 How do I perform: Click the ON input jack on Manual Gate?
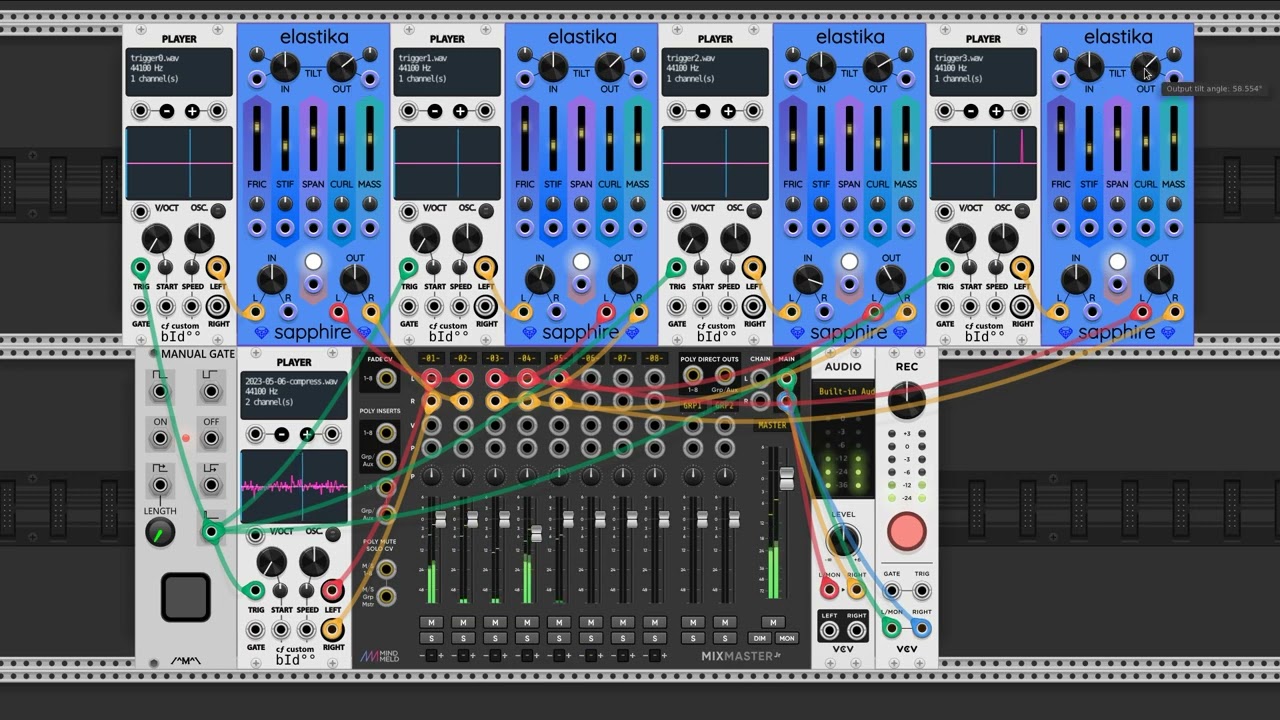160,440
